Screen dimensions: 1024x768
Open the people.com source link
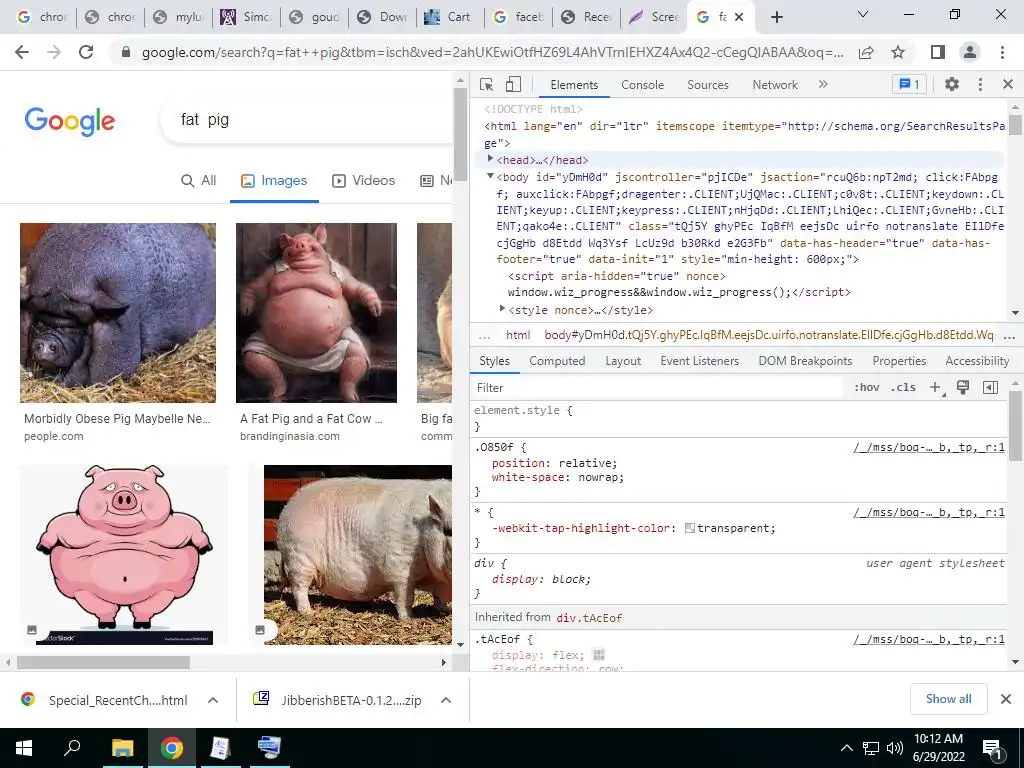(54, 436)
